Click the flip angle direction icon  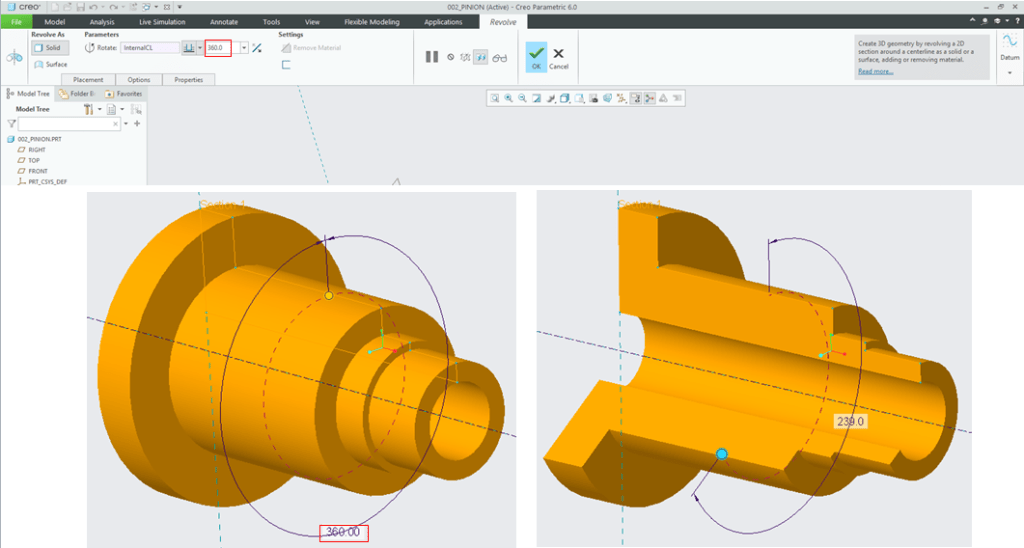tap(257, 48)
